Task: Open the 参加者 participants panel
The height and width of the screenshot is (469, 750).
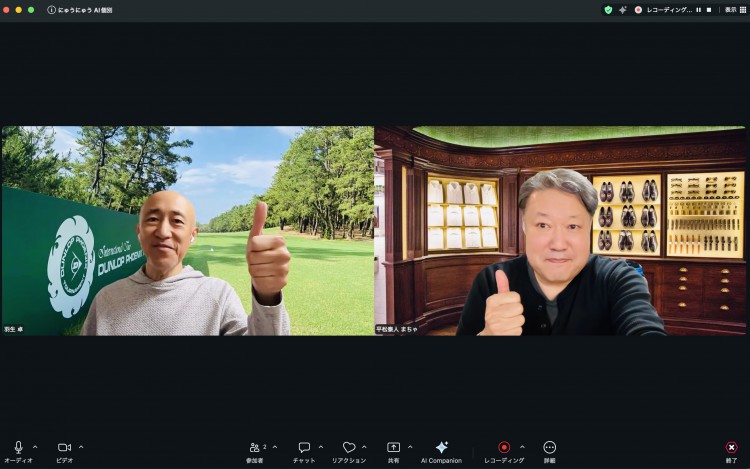Action: (x=255, y=448)
